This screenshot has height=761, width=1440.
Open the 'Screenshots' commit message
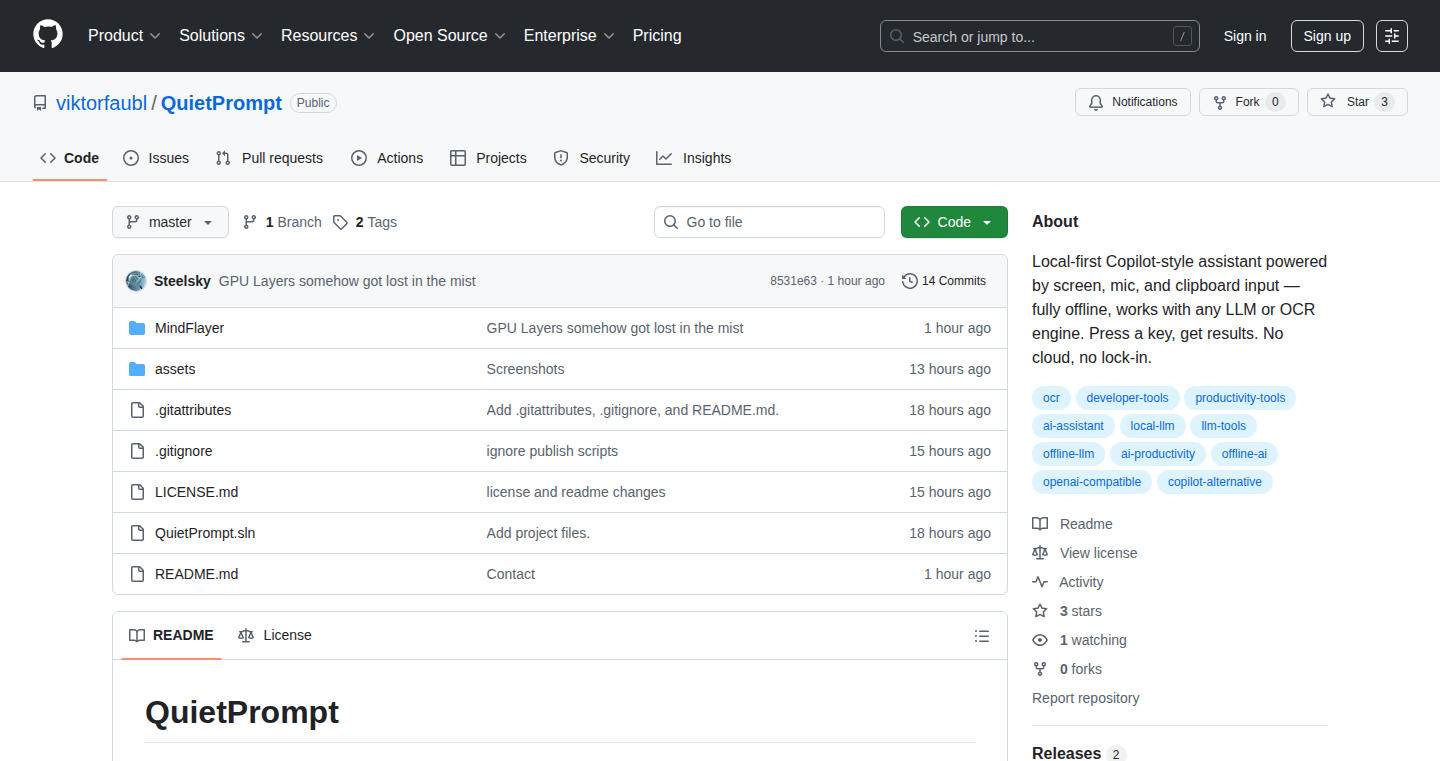(525, 369)
